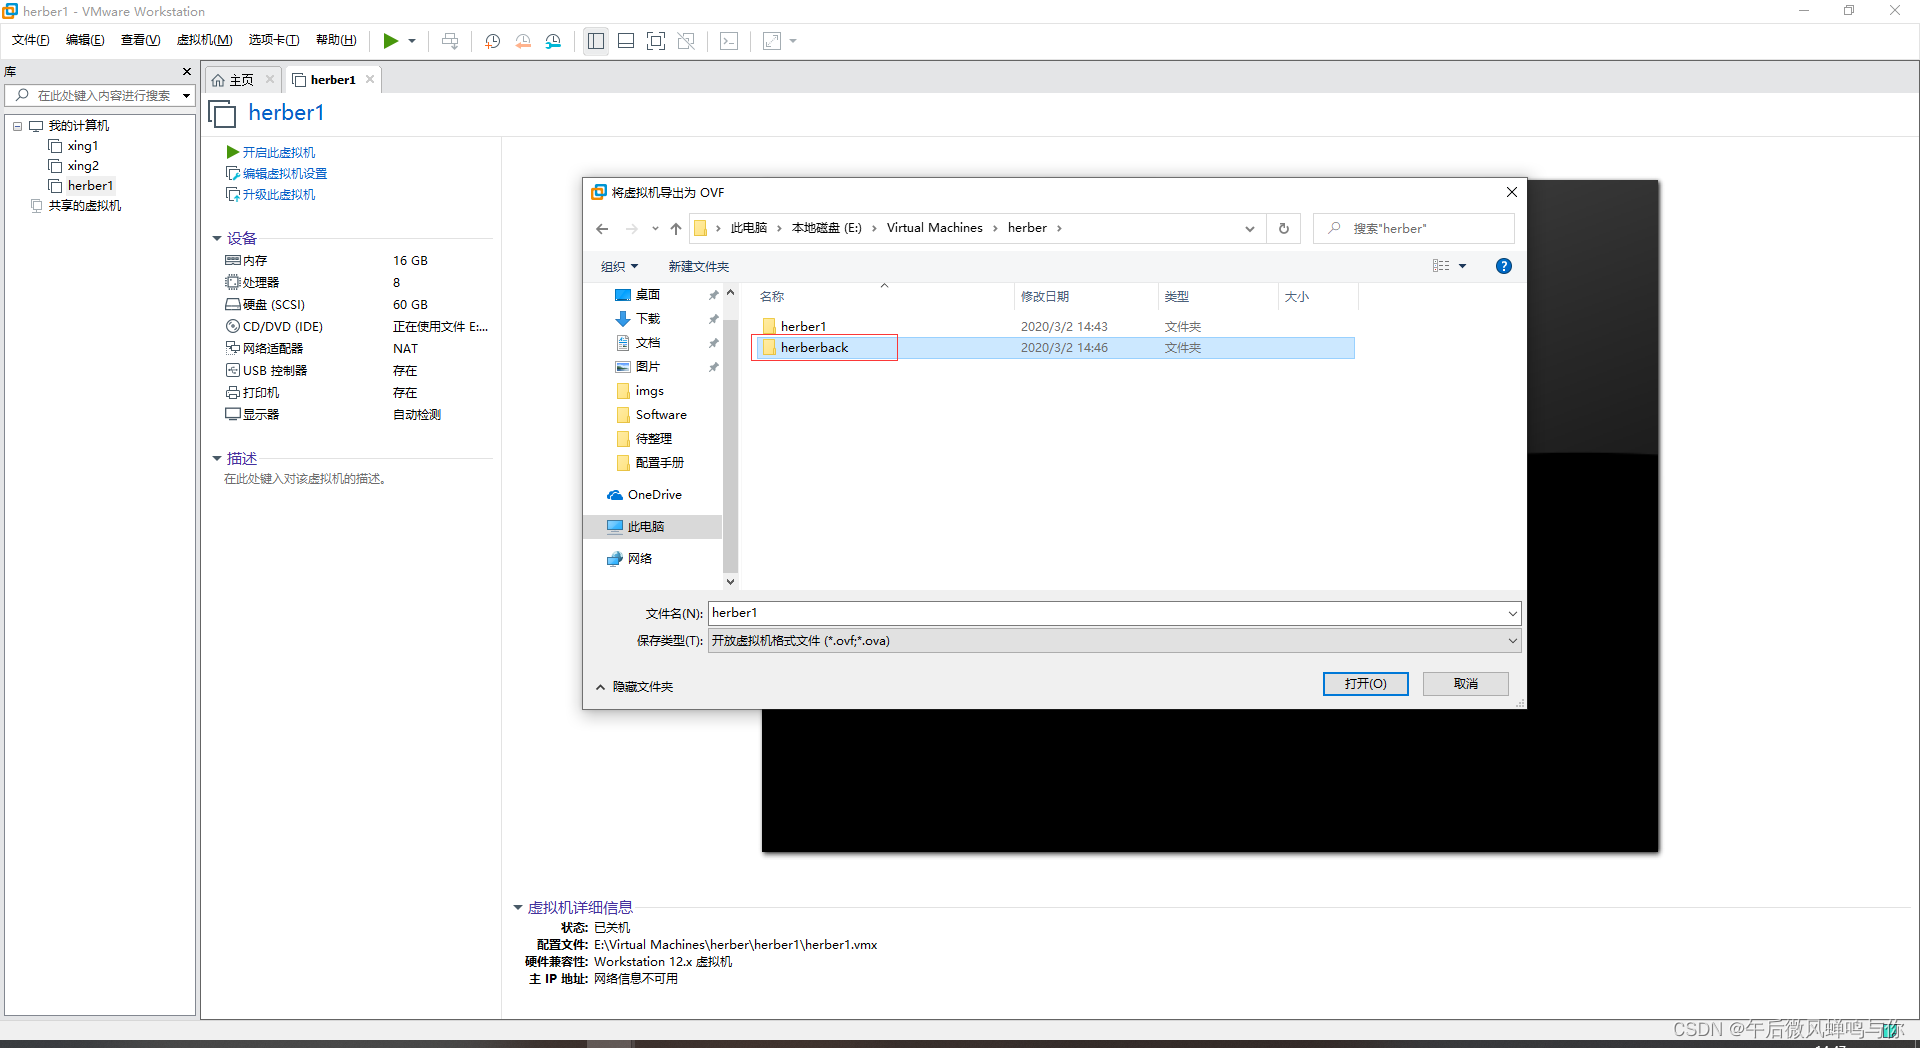Click the dialog back navigation arrow
Image resolution: width=1920 pixels, height=1048 pixels.
coord(602,228)
